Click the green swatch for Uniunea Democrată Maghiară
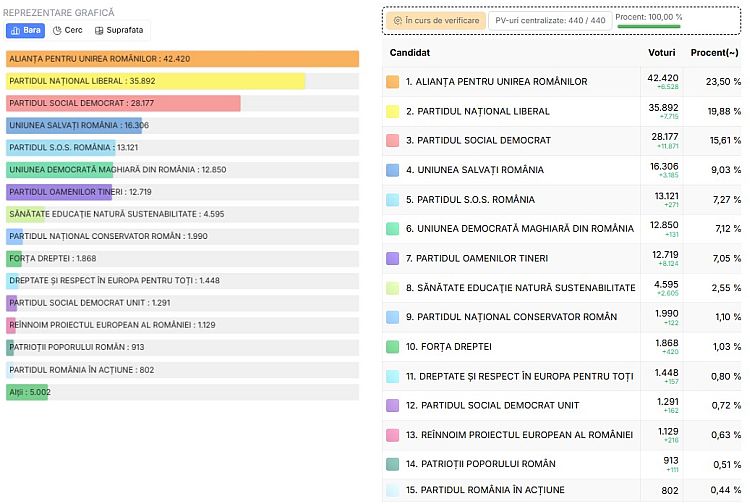Image resolution: width=750 pixels, height=504 pixels. tap(393, 229)
